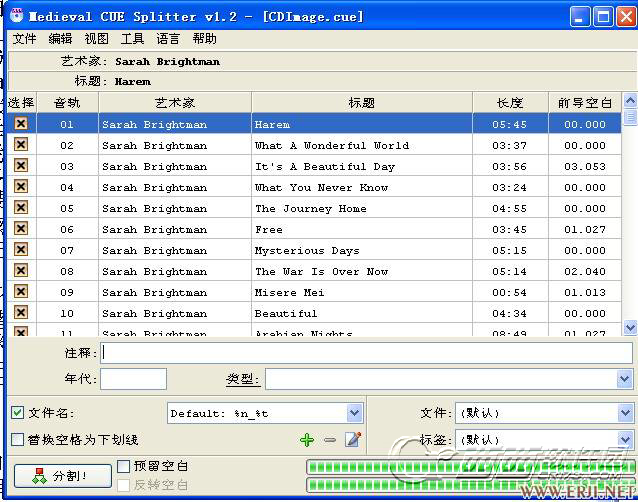Click the track list scrollbar thumb
Screen dimensions: 638x502
(x=630, y=118)
